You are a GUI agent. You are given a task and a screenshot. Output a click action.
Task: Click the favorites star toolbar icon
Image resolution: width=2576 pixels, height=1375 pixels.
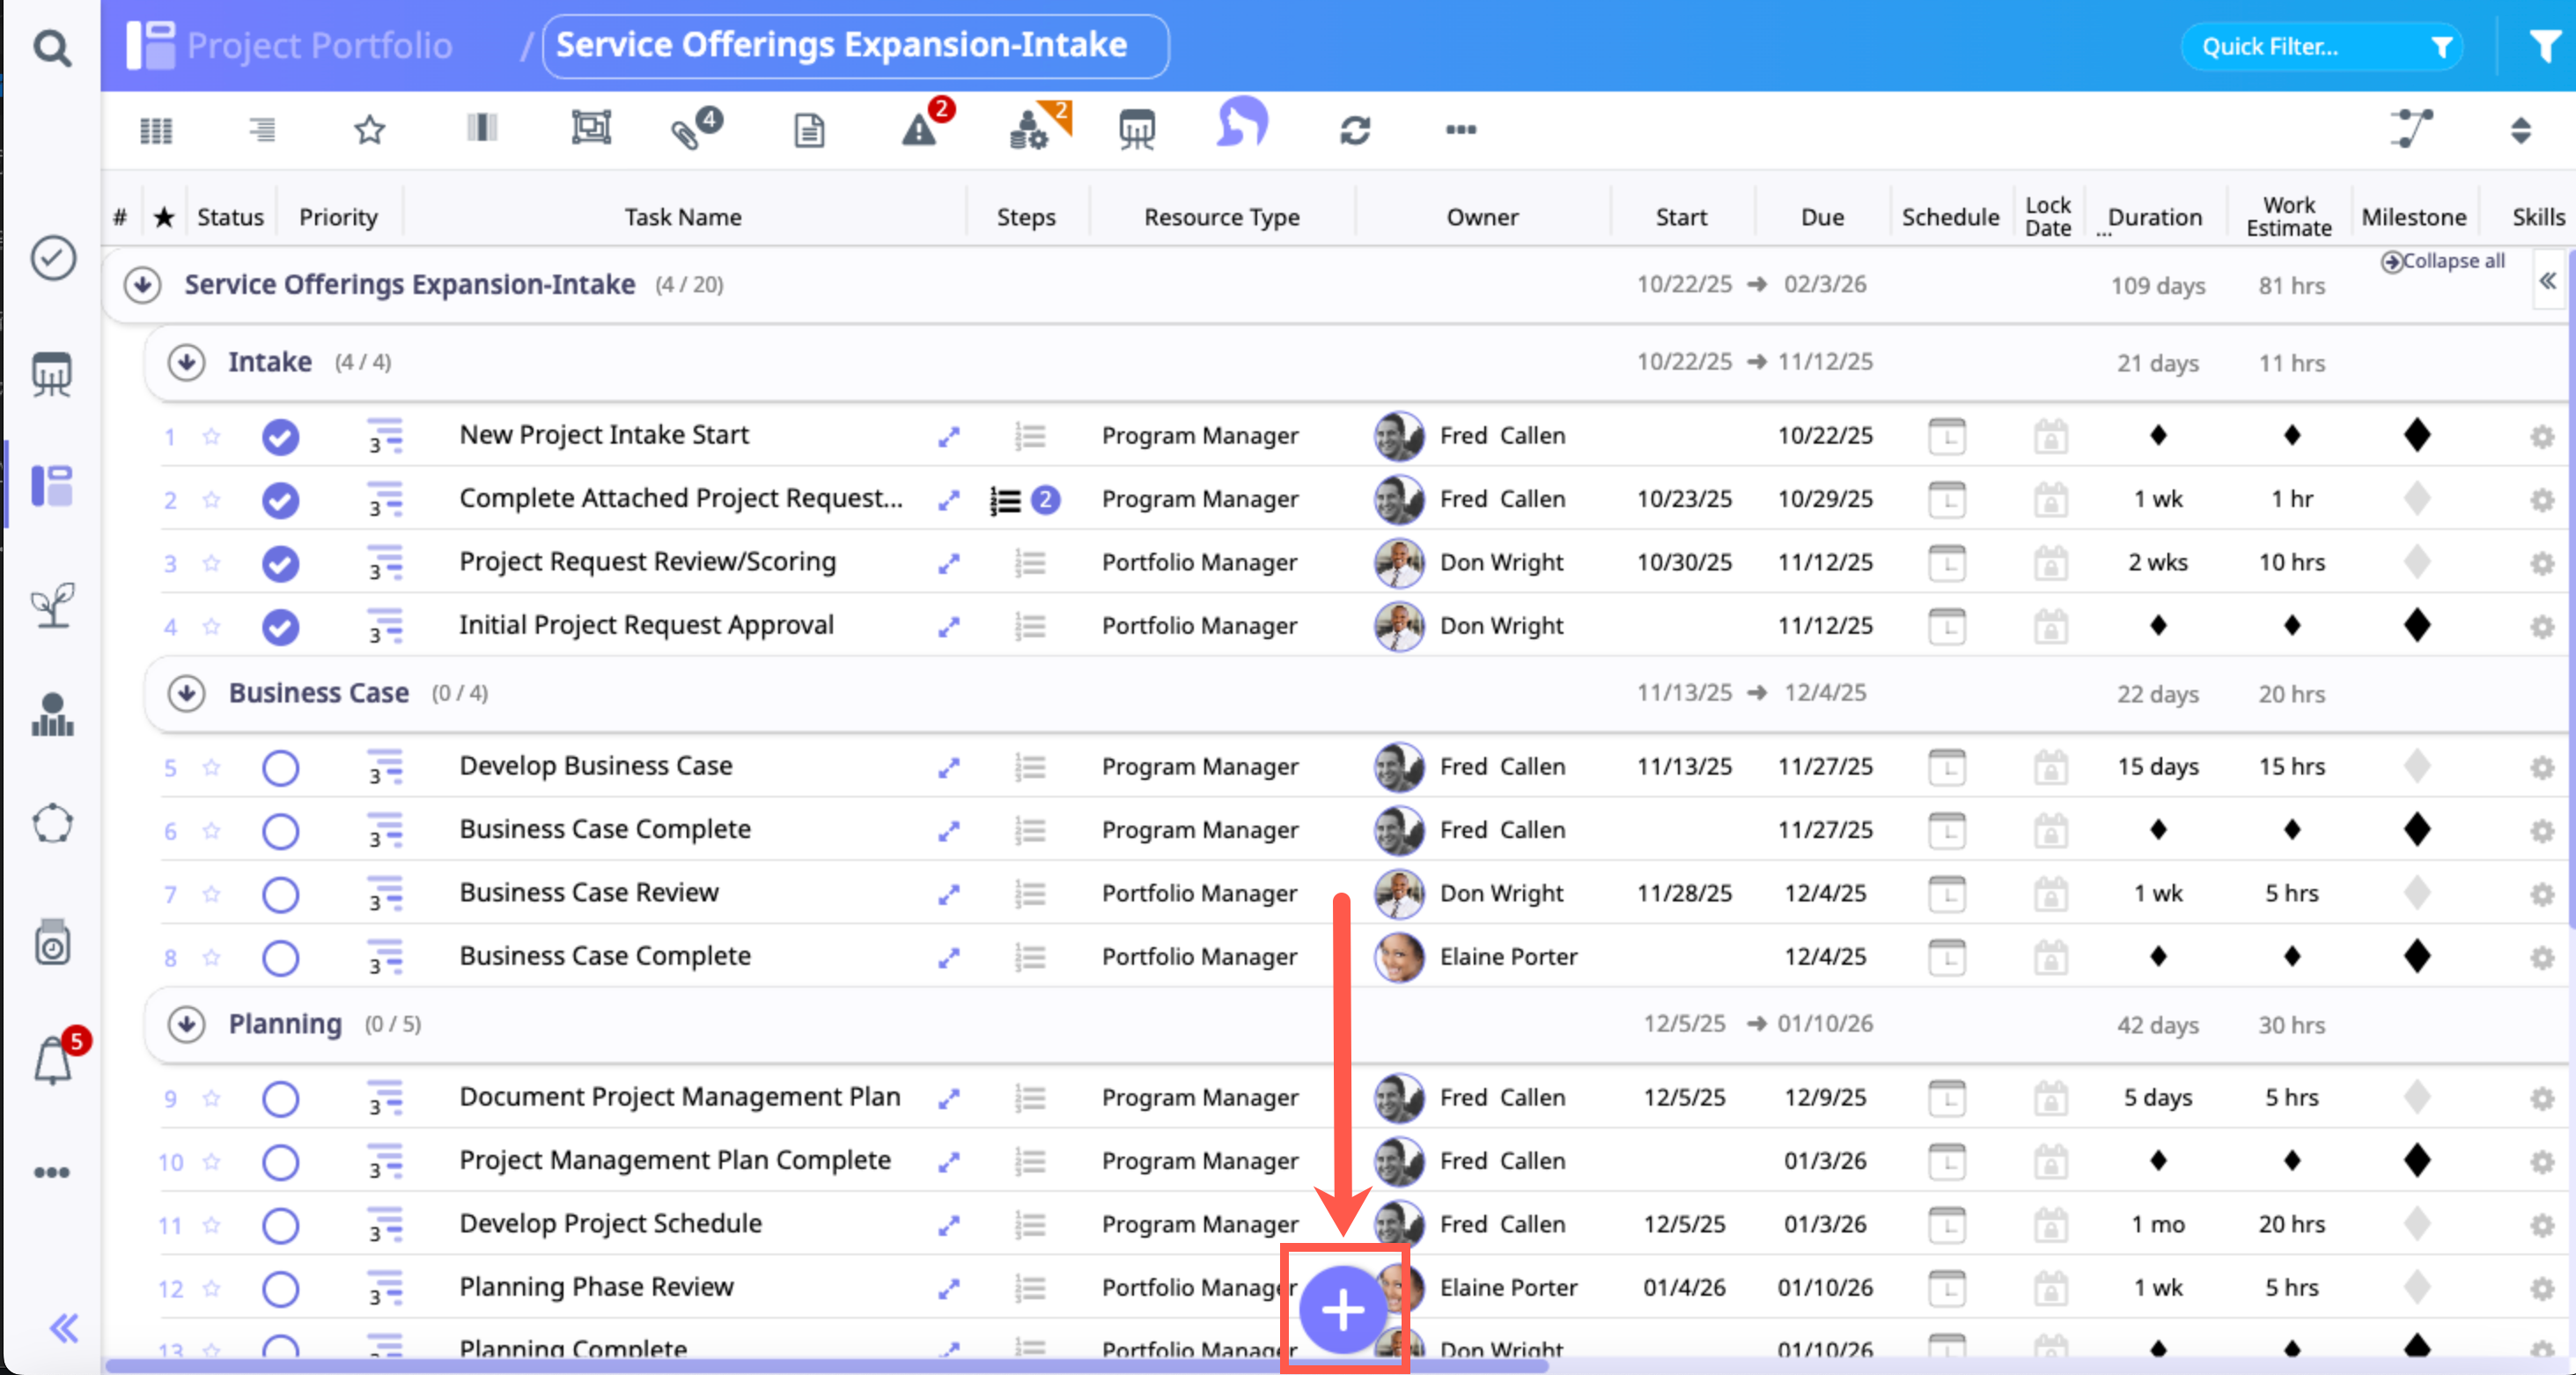click(369, 130)
